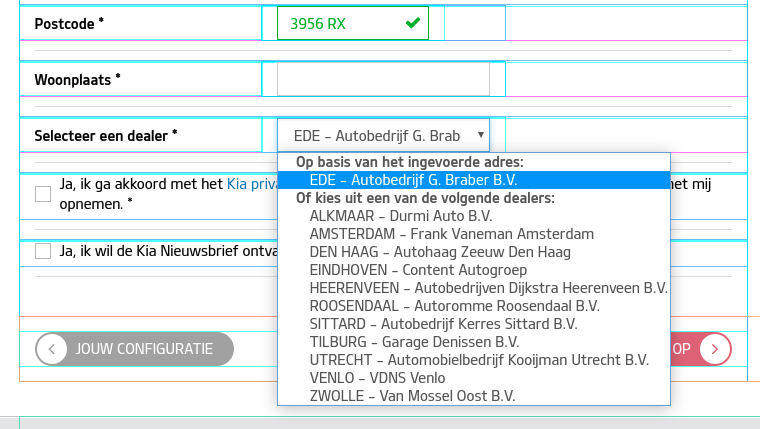Click the left chevron circle icon

tap(51, 349)
